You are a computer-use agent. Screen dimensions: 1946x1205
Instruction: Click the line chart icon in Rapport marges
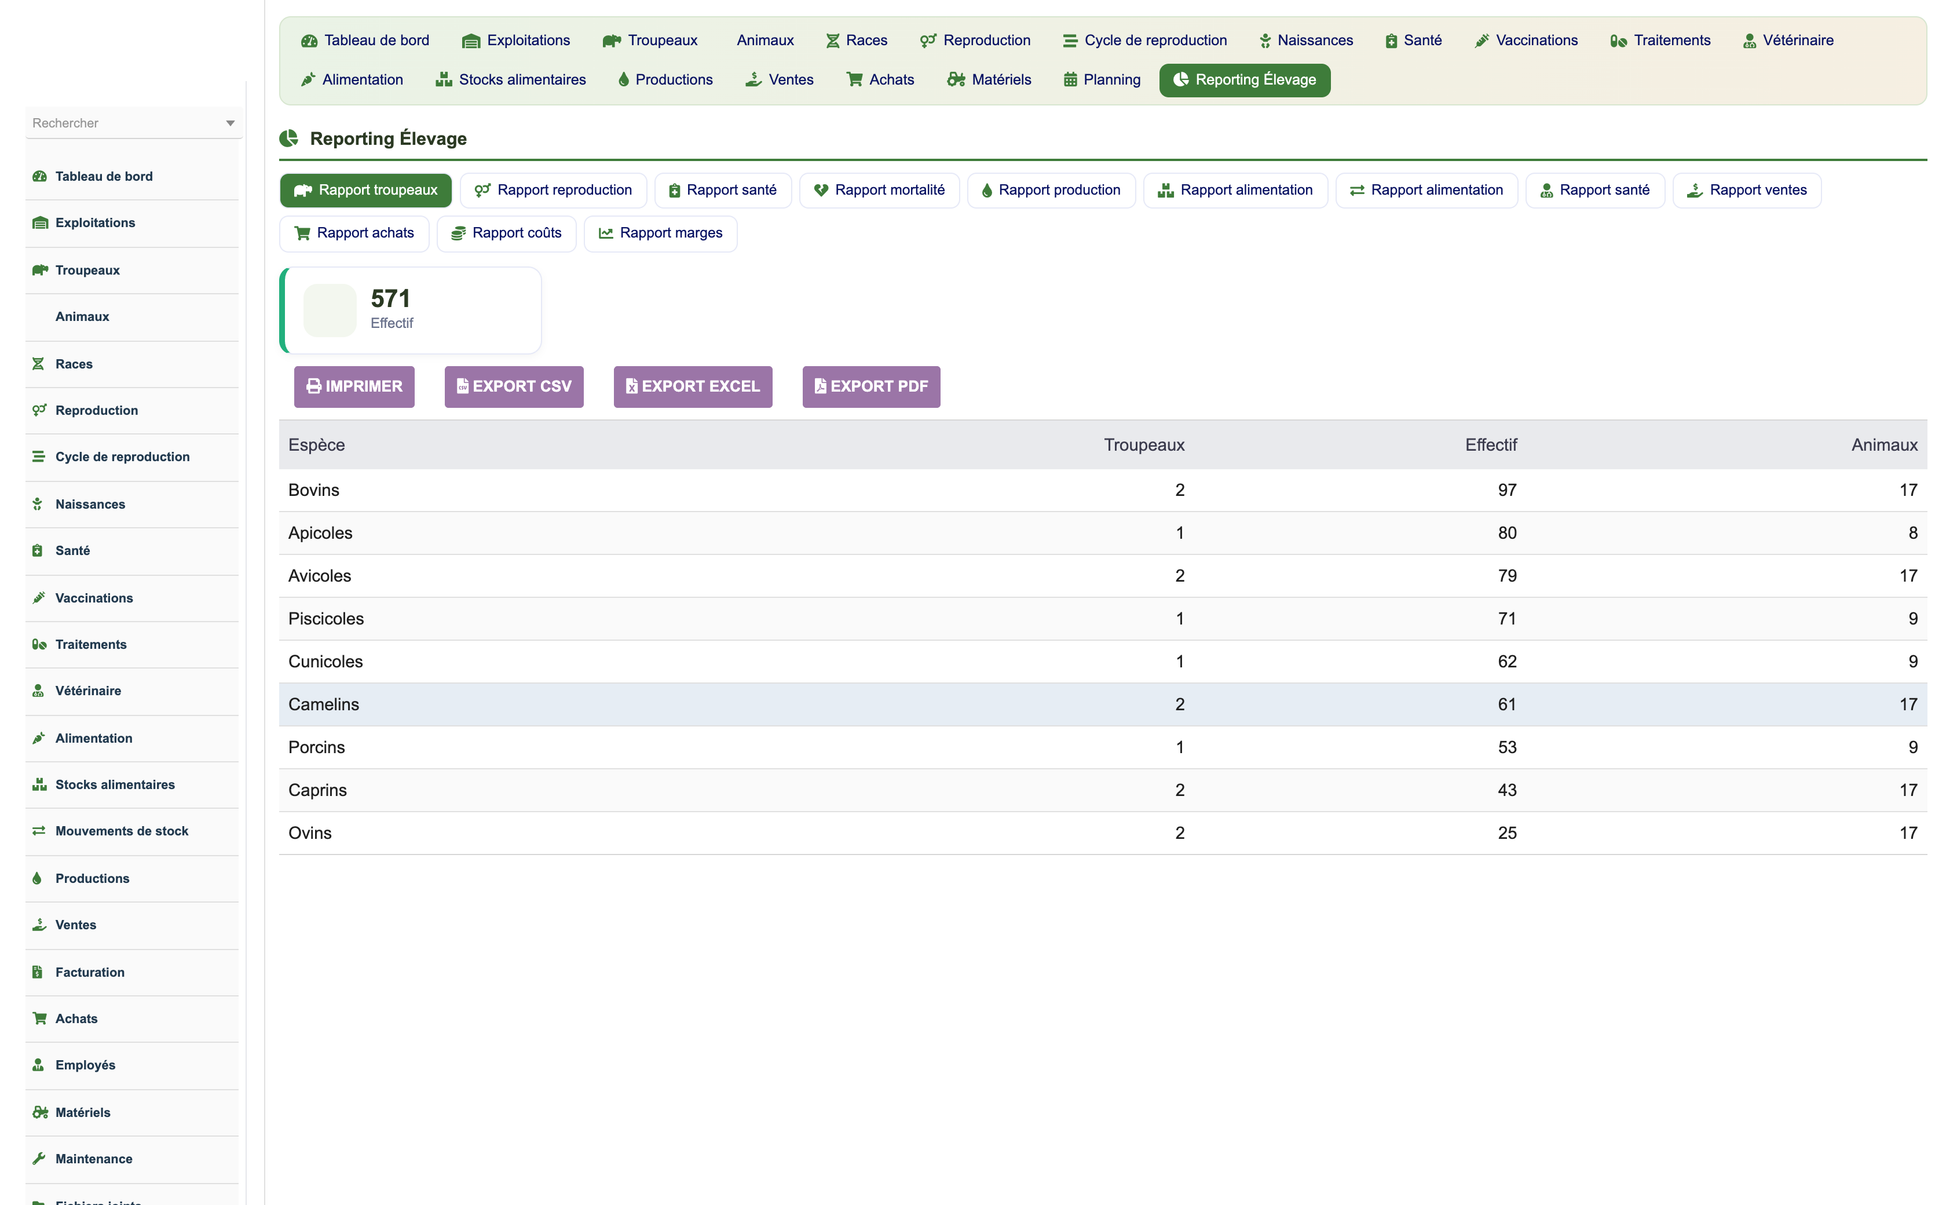(605, 233)
